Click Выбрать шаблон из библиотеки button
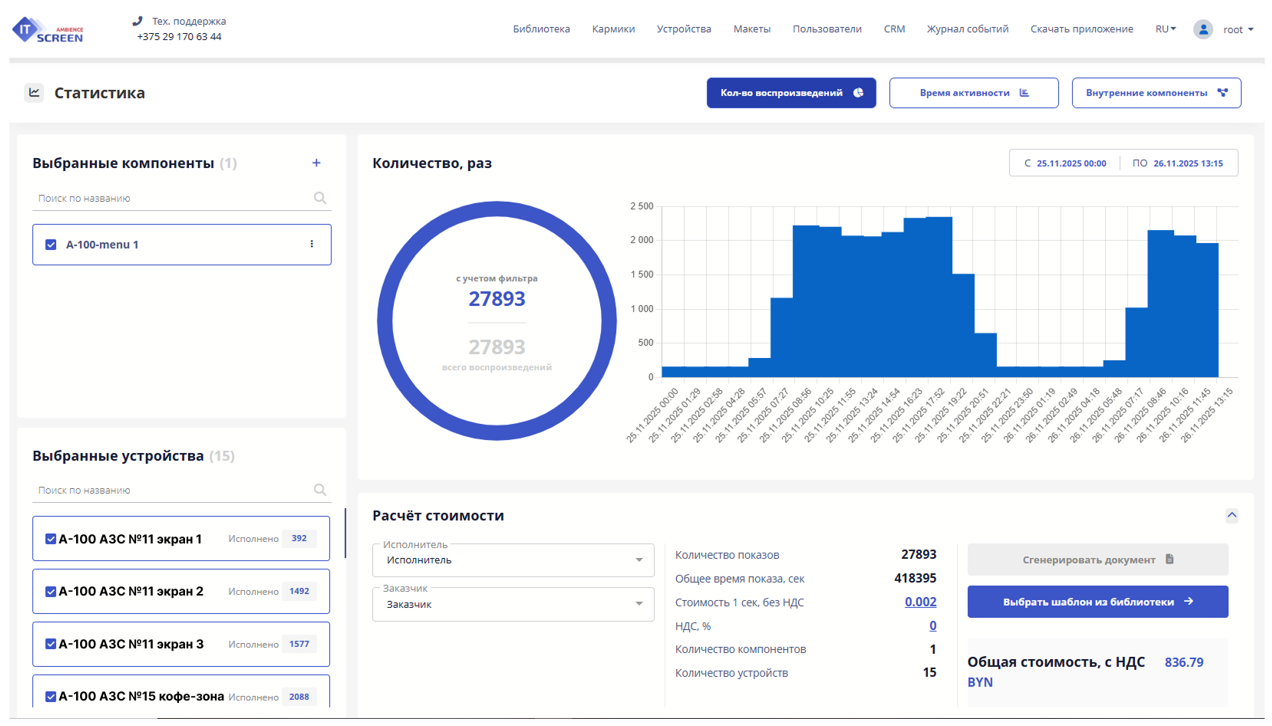Image resolution: width=1272 pixels, height=726 pixels. click(x=1097, y=602)
